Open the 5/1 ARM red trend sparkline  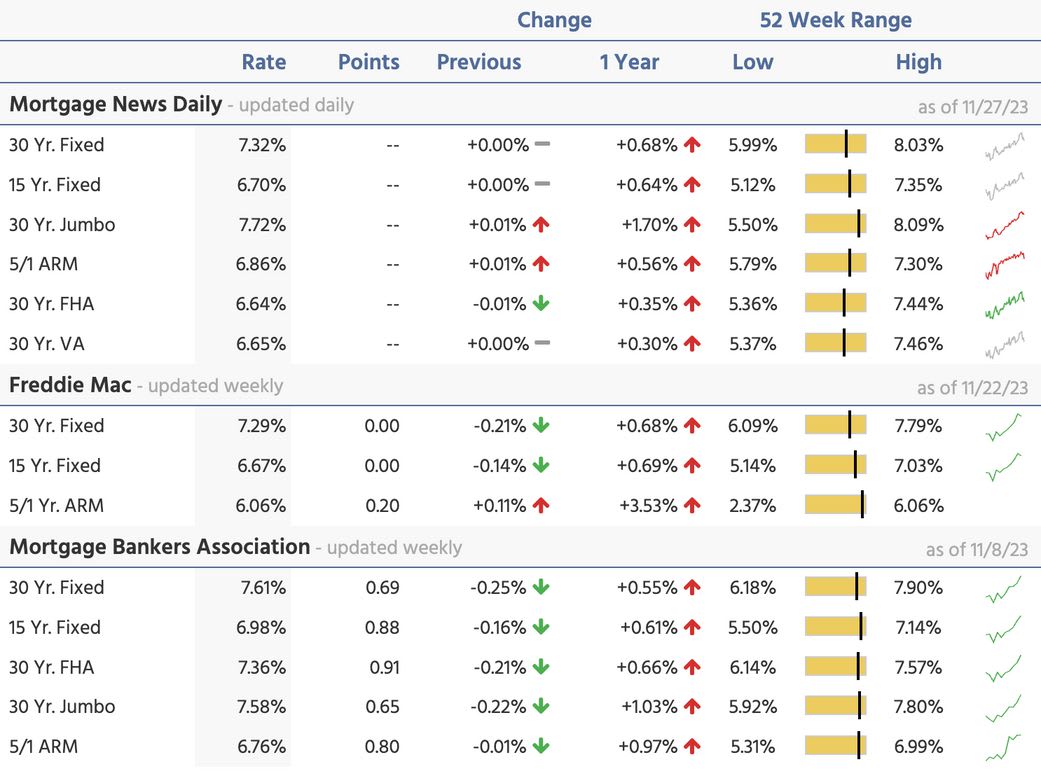[x=1004, y=265]
